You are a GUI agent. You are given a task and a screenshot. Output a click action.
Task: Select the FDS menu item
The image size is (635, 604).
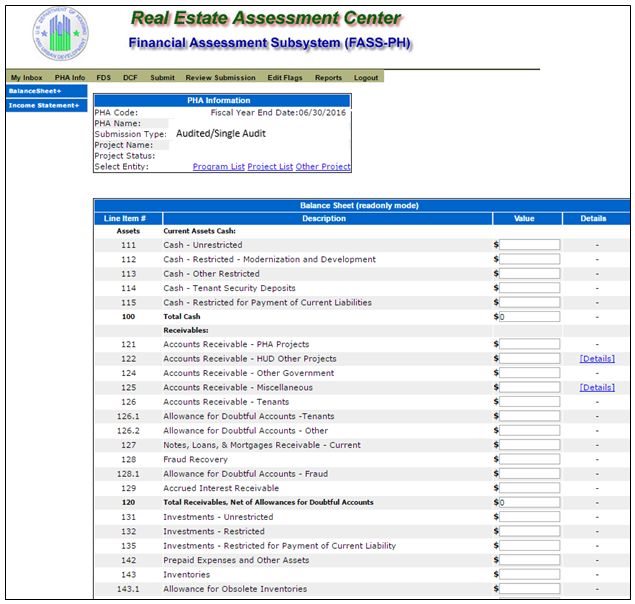(x=104, y=77)
